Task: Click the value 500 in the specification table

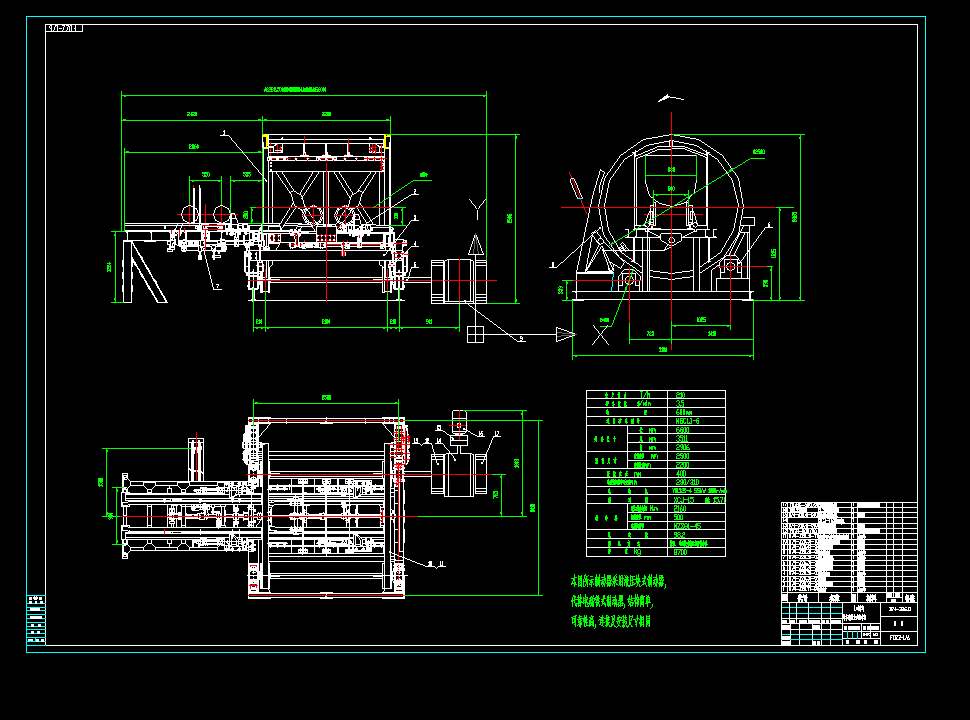Action: click(679, 517)
